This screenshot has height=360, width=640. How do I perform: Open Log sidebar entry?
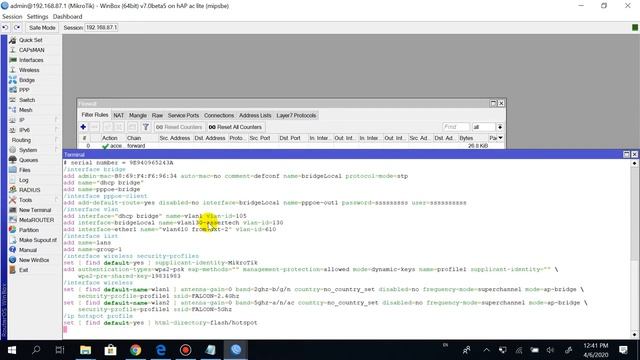(x=23, y=180)
